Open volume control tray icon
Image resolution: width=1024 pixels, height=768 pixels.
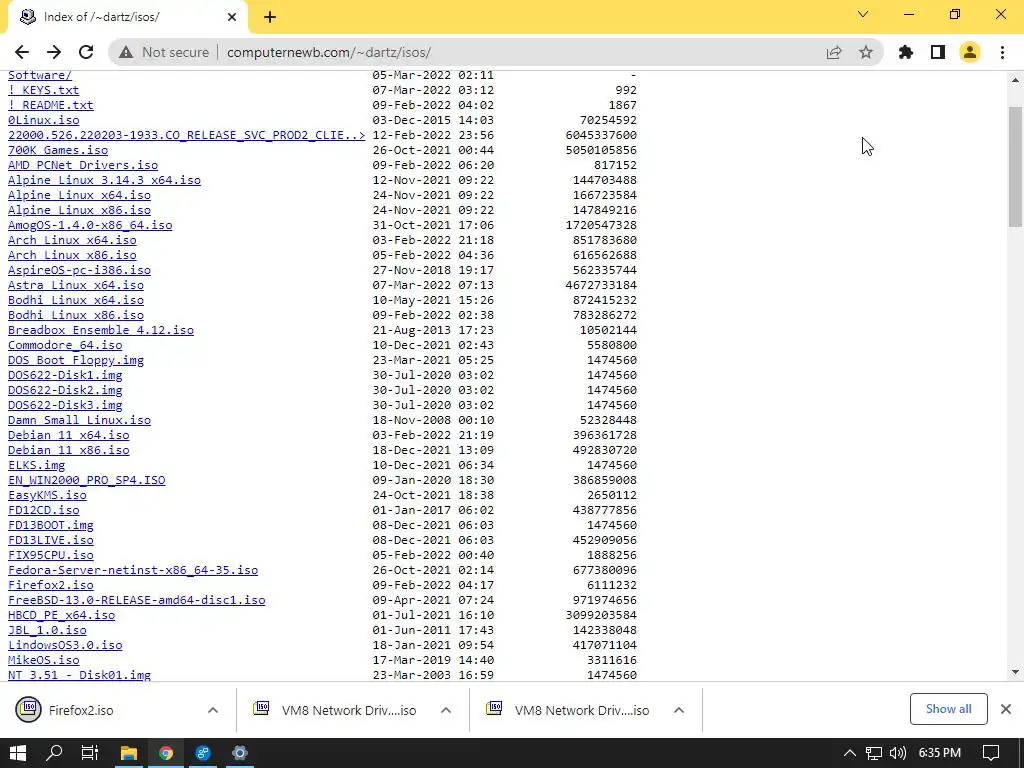pyautogui.click(x=897, y=753)
